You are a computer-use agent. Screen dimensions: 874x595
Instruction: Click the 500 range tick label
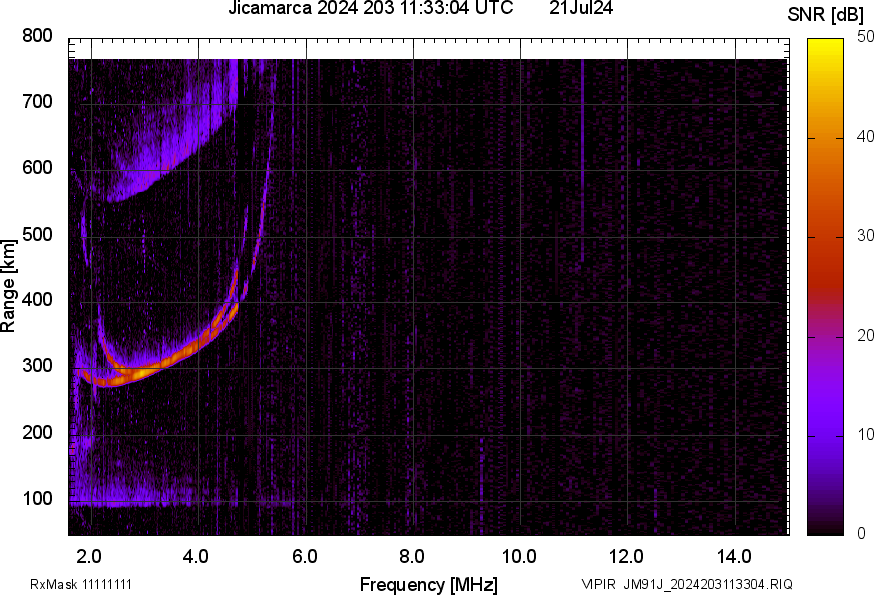[37, 234]
